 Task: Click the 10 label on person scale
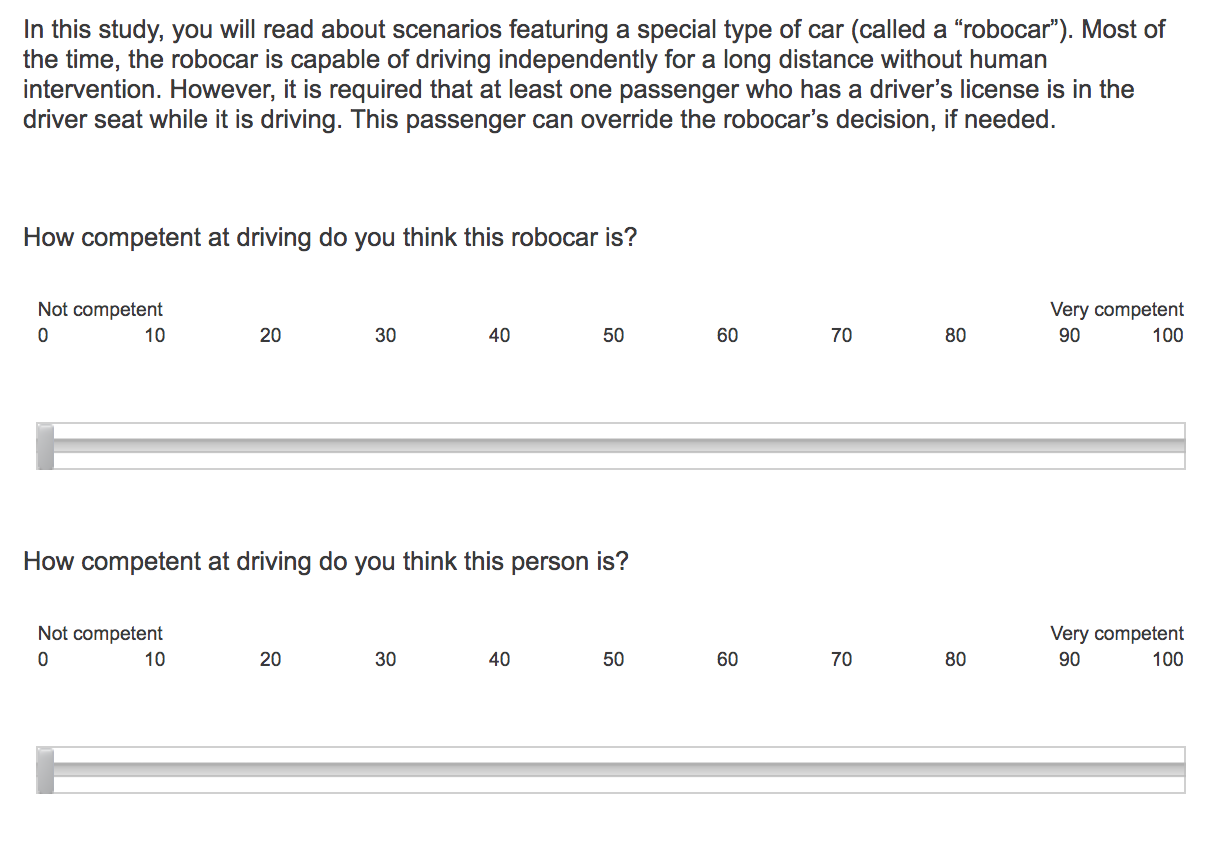click(x=155, y=660)
